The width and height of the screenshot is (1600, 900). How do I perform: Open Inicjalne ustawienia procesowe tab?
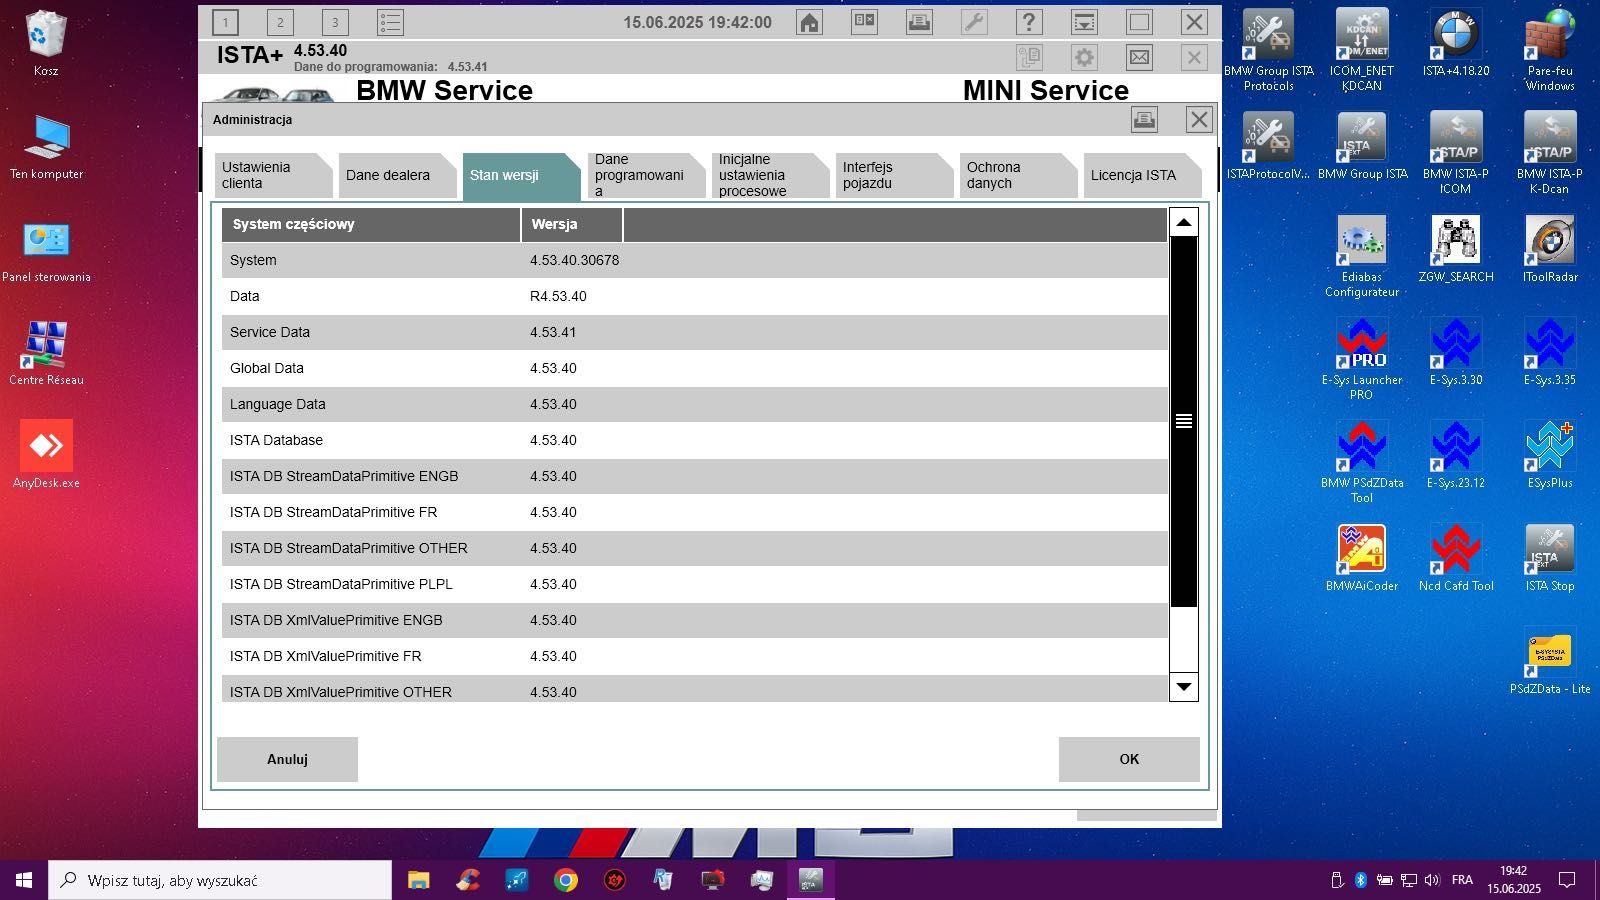[769, 175]
